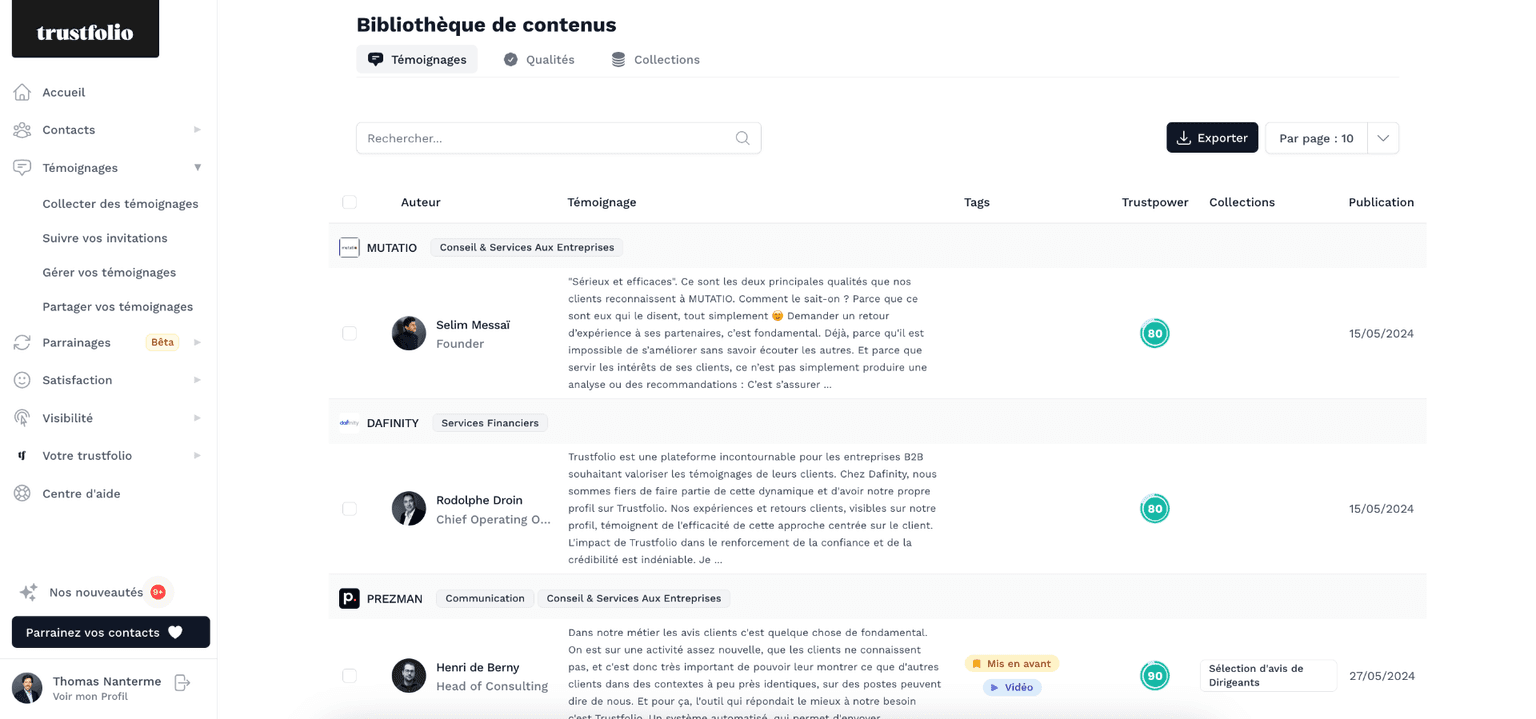The height and width of the screenshot is (719, 1536).
Task: Click the Exporter button
Action: pyautogui.click(x=1212, y=138)
